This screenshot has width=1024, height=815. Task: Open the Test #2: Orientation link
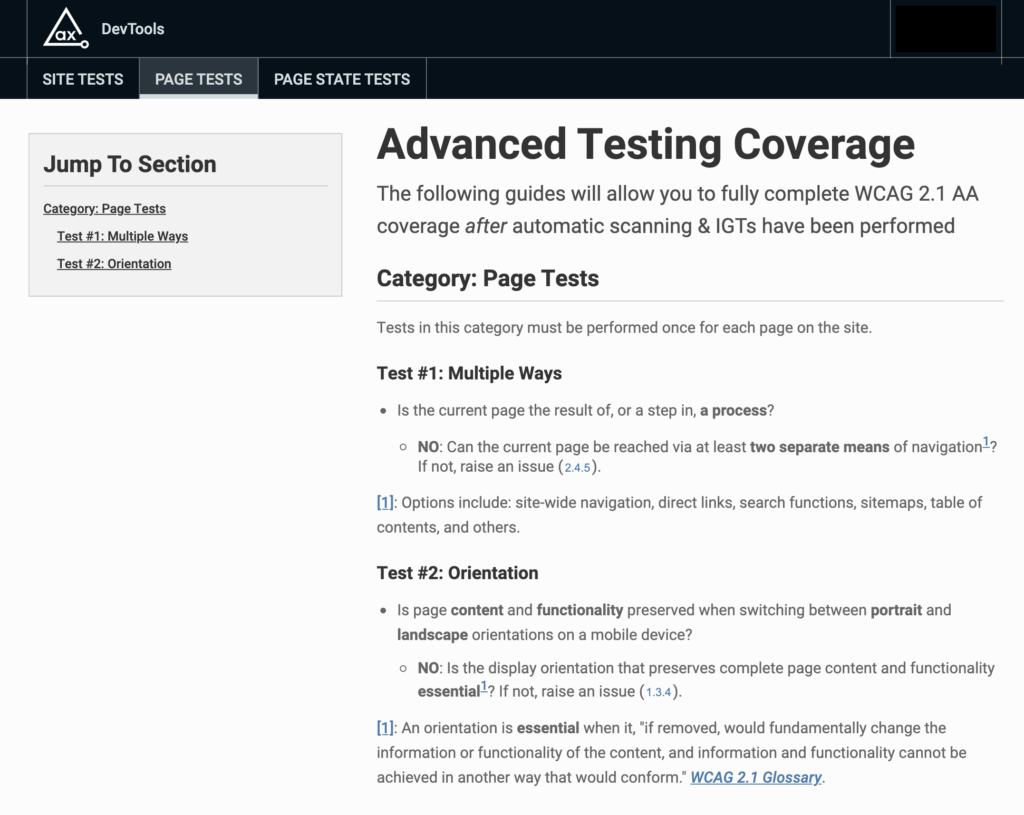click(x=114, y=263)
